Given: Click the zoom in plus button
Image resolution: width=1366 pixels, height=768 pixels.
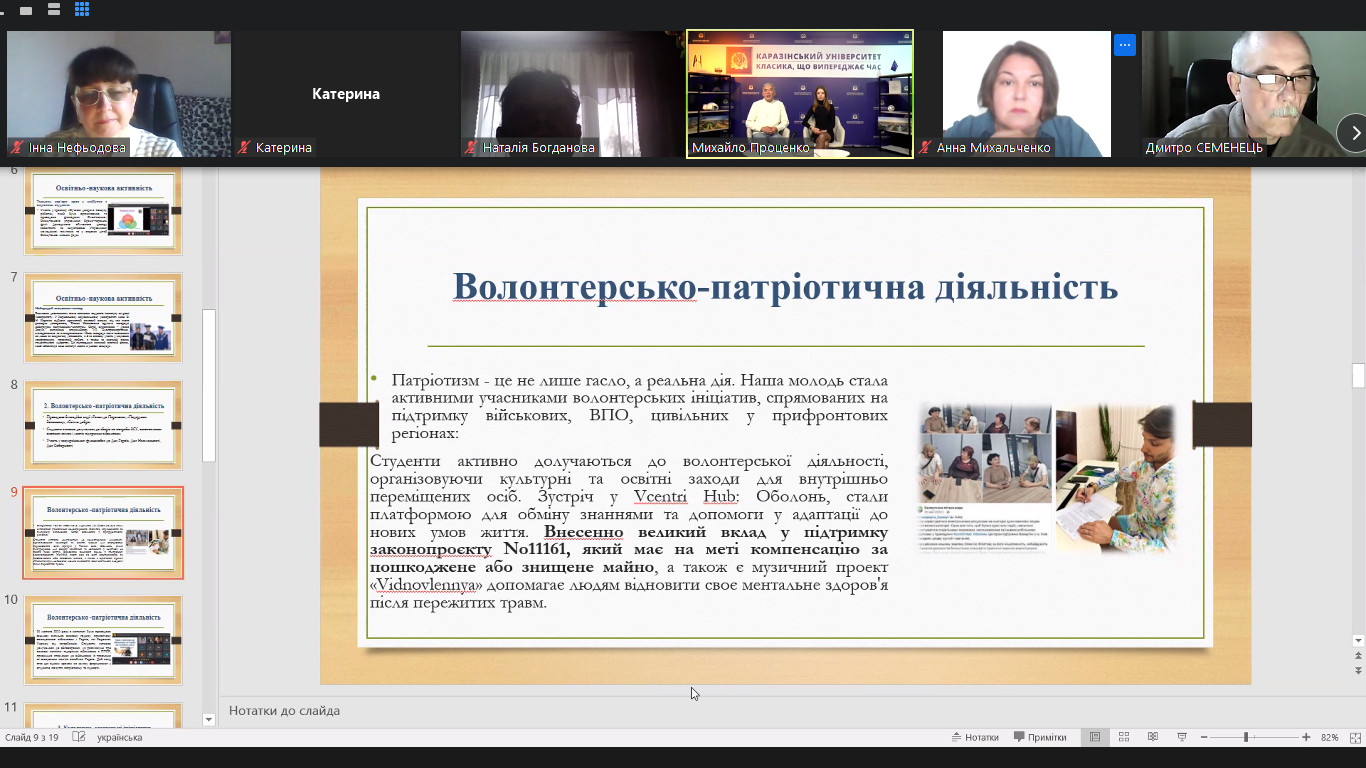Looking at the screenshot, I should (x=1306, y=737).
